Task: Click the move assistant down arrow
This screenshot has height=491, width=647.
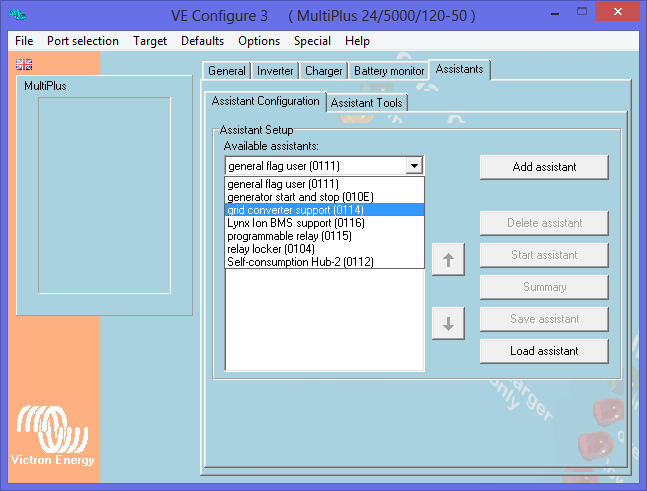Action: click(448, 323)
